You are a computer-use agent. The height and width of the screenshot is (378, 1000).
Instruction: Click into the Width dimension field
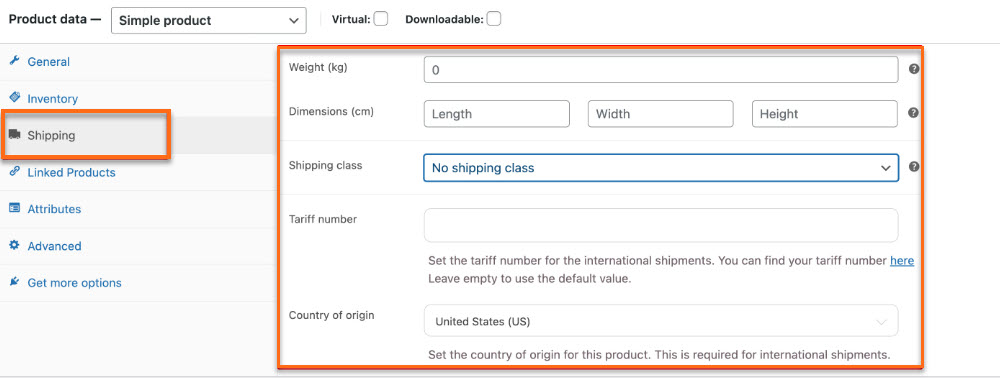coord(661,113)
